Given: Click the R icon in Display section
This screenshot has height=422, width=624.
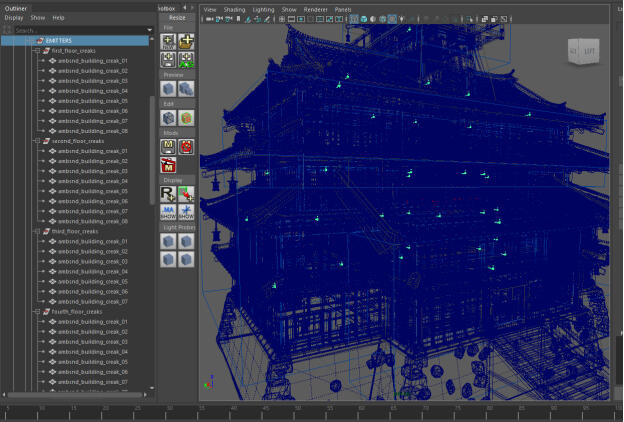Looking at the screenshot, I should pyautogui.click(x=168, y=193).
